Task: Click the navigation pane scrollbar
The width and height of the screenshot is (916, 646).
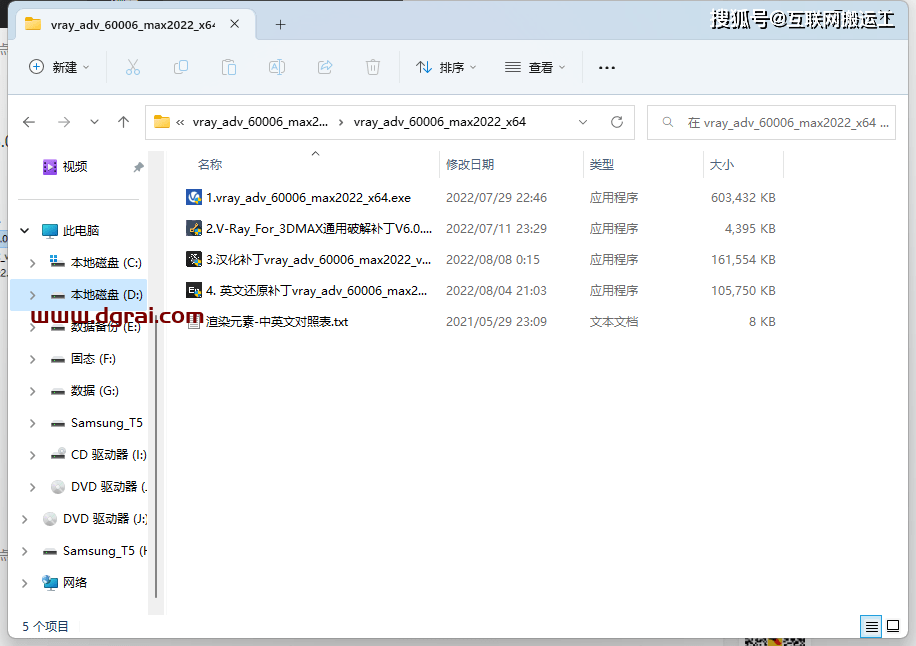Action: tap(156, 456)
